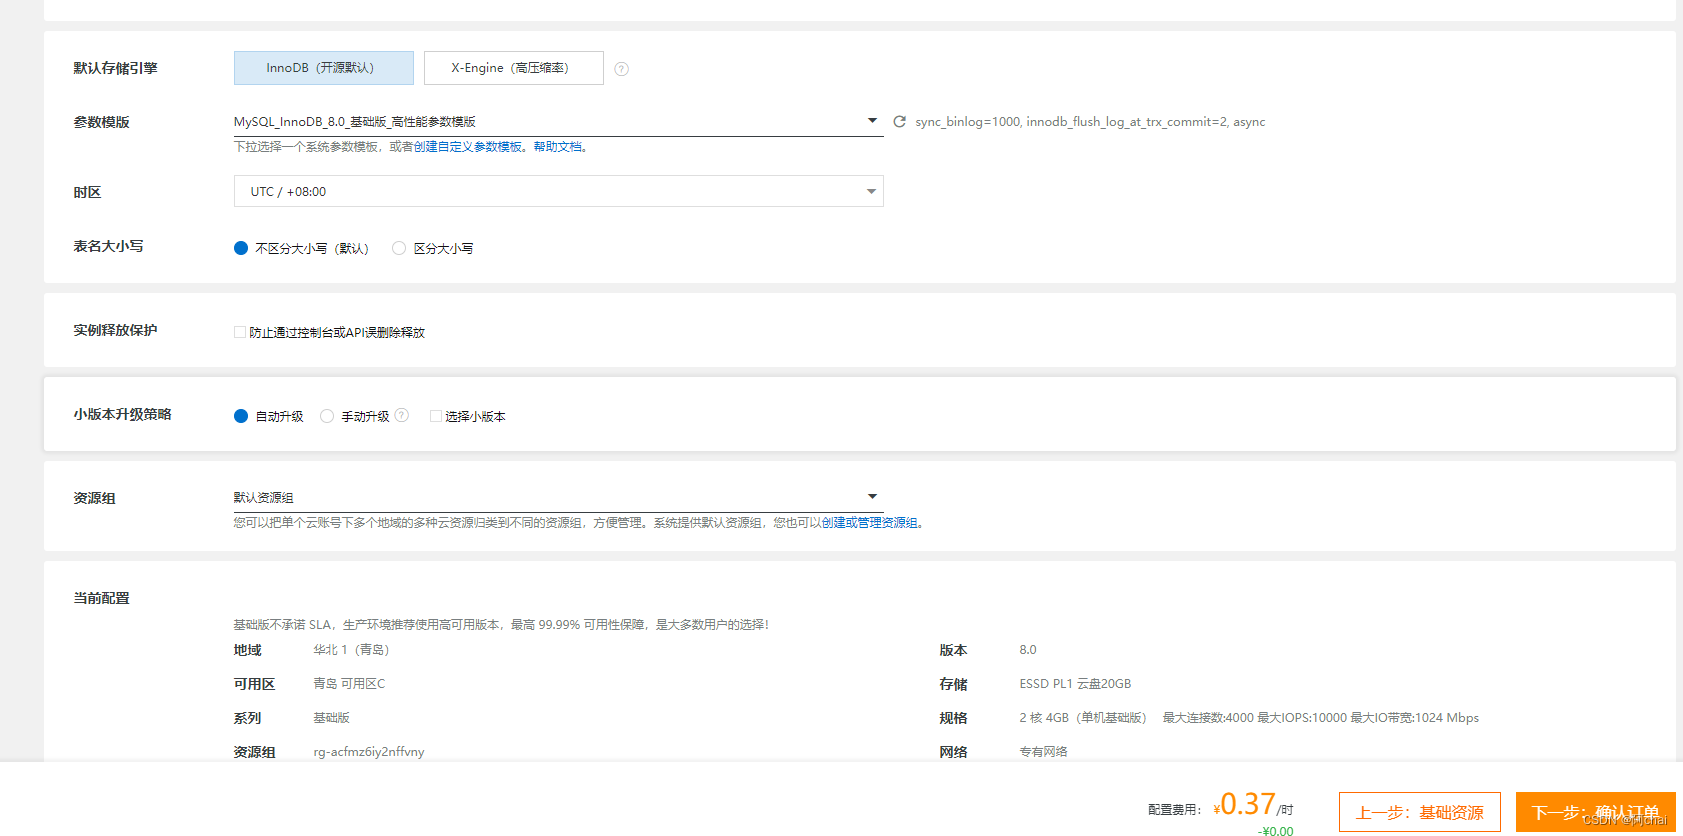The width and height of the screenshot is (1683, 836).
Task: Click the version value 8.0
Action: [1028, 650]
